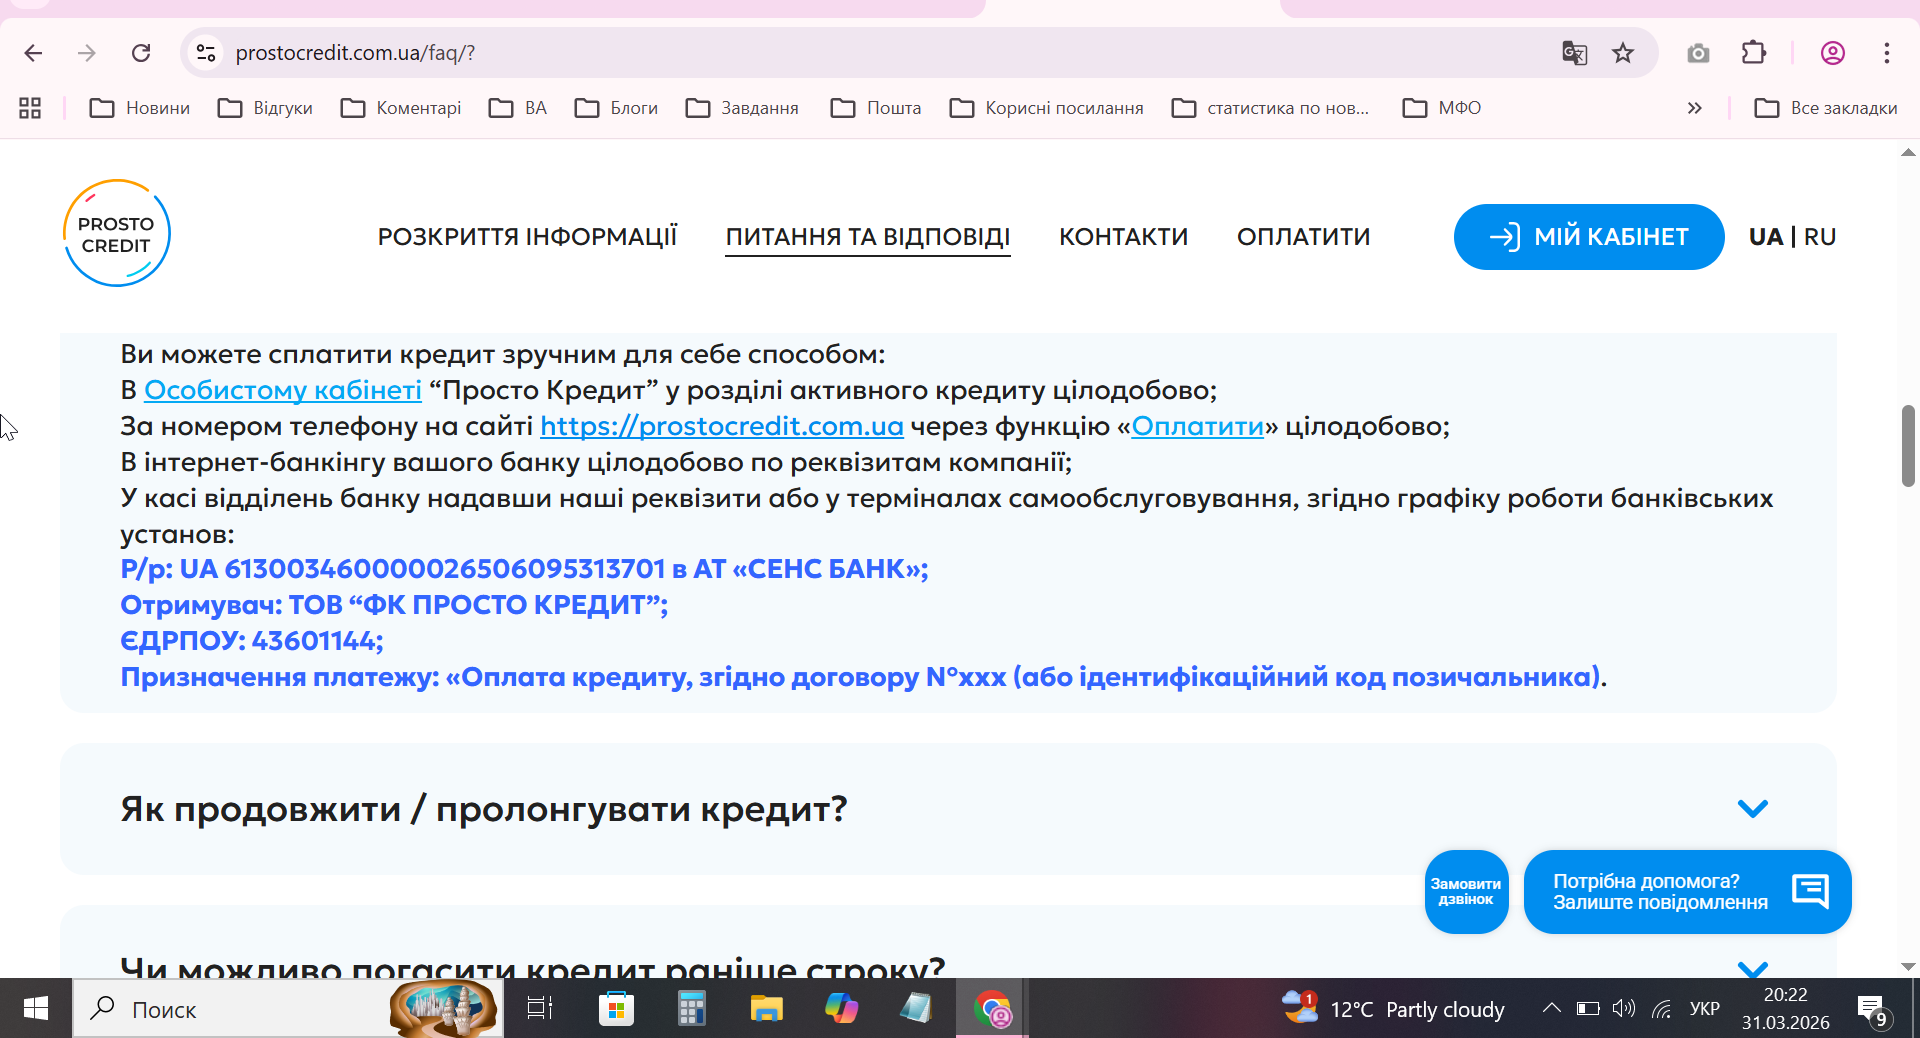Switch site language to RU

coord(1820,237)
